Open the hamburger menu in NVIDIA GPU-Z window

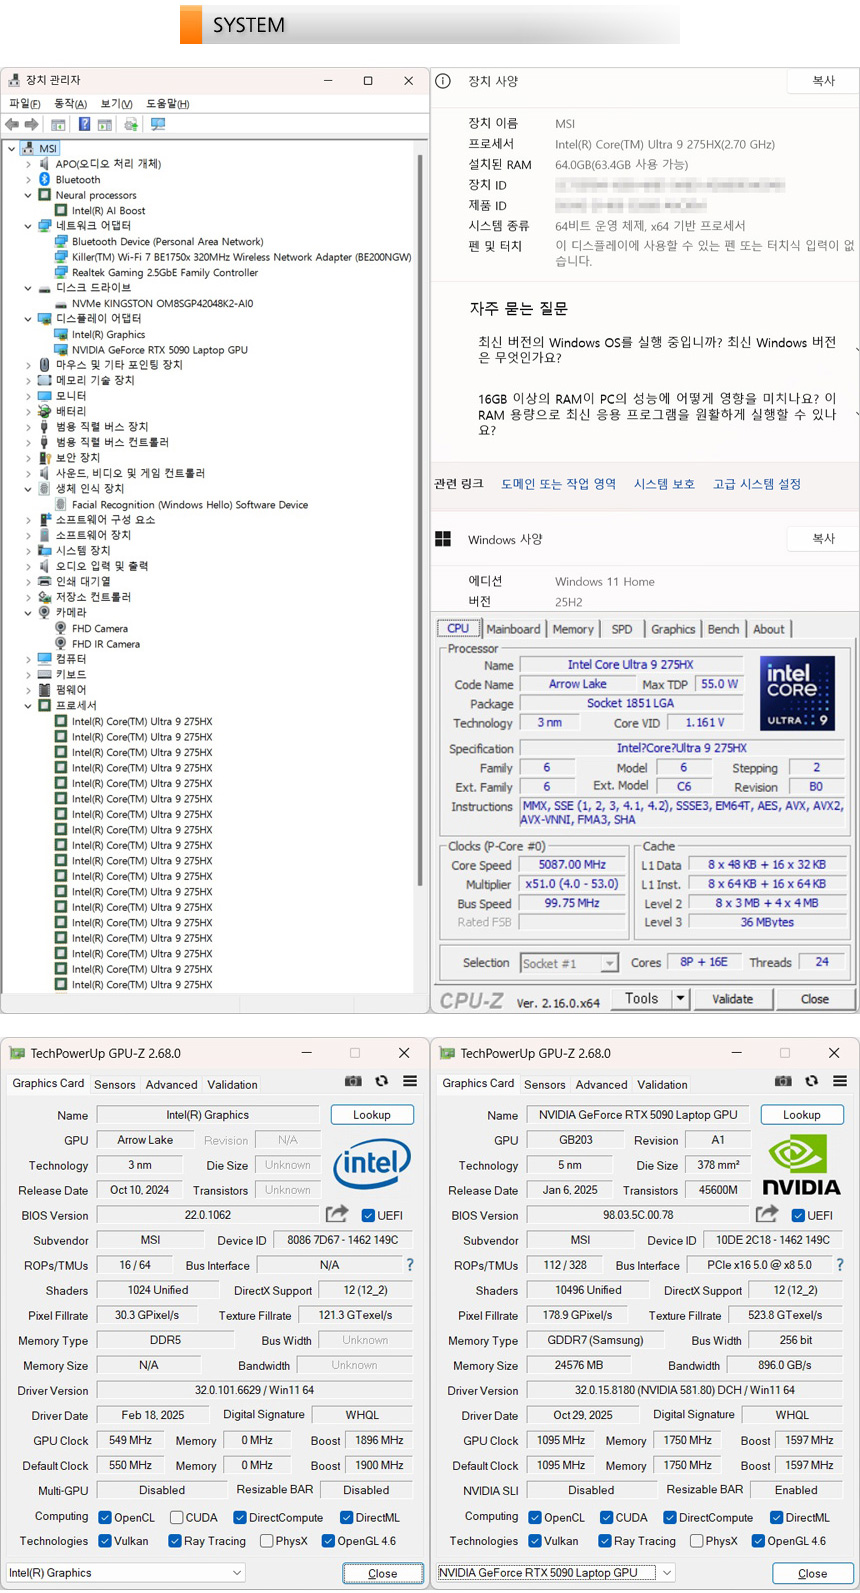pyautogui.click(x=840, y=1081)
